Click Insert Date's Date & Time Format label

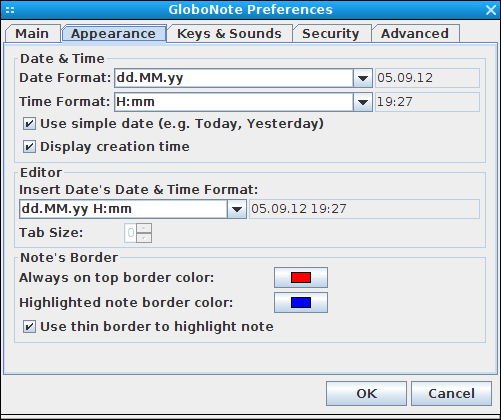click(139, 190)
